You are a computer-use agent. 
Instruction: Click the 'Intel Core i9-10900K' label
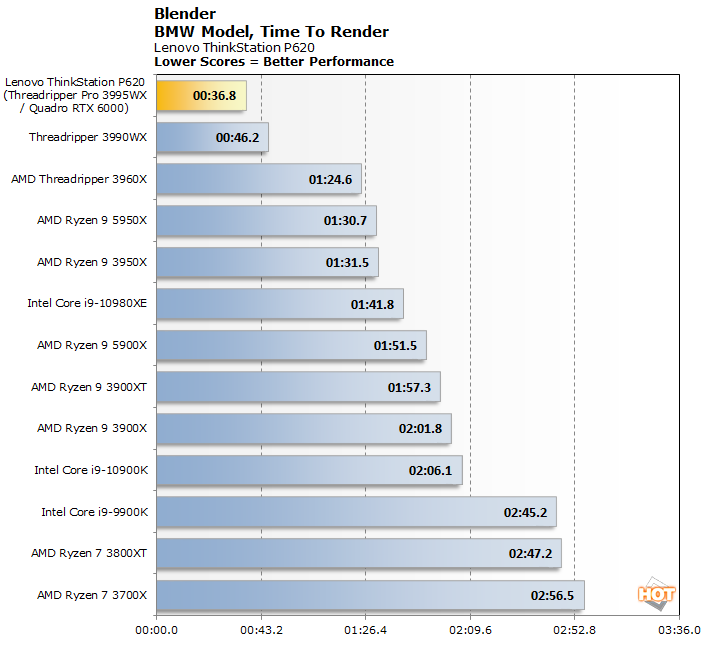coord(91,470)
